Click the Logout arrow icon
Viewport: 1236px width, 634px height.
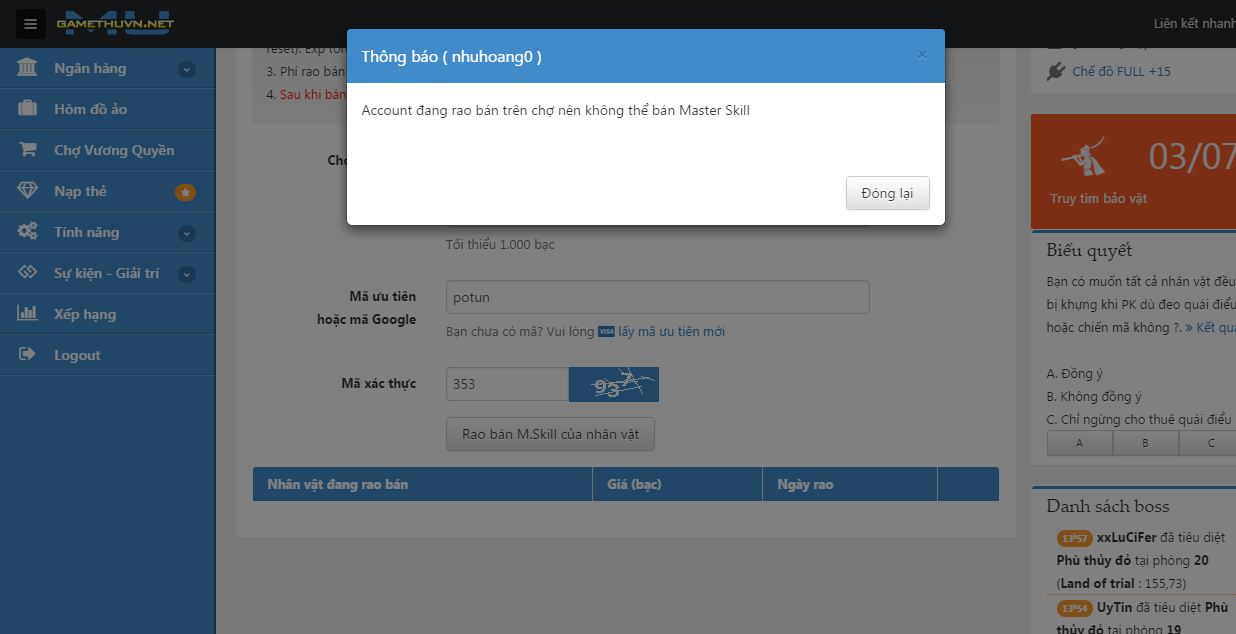[28, 355]
